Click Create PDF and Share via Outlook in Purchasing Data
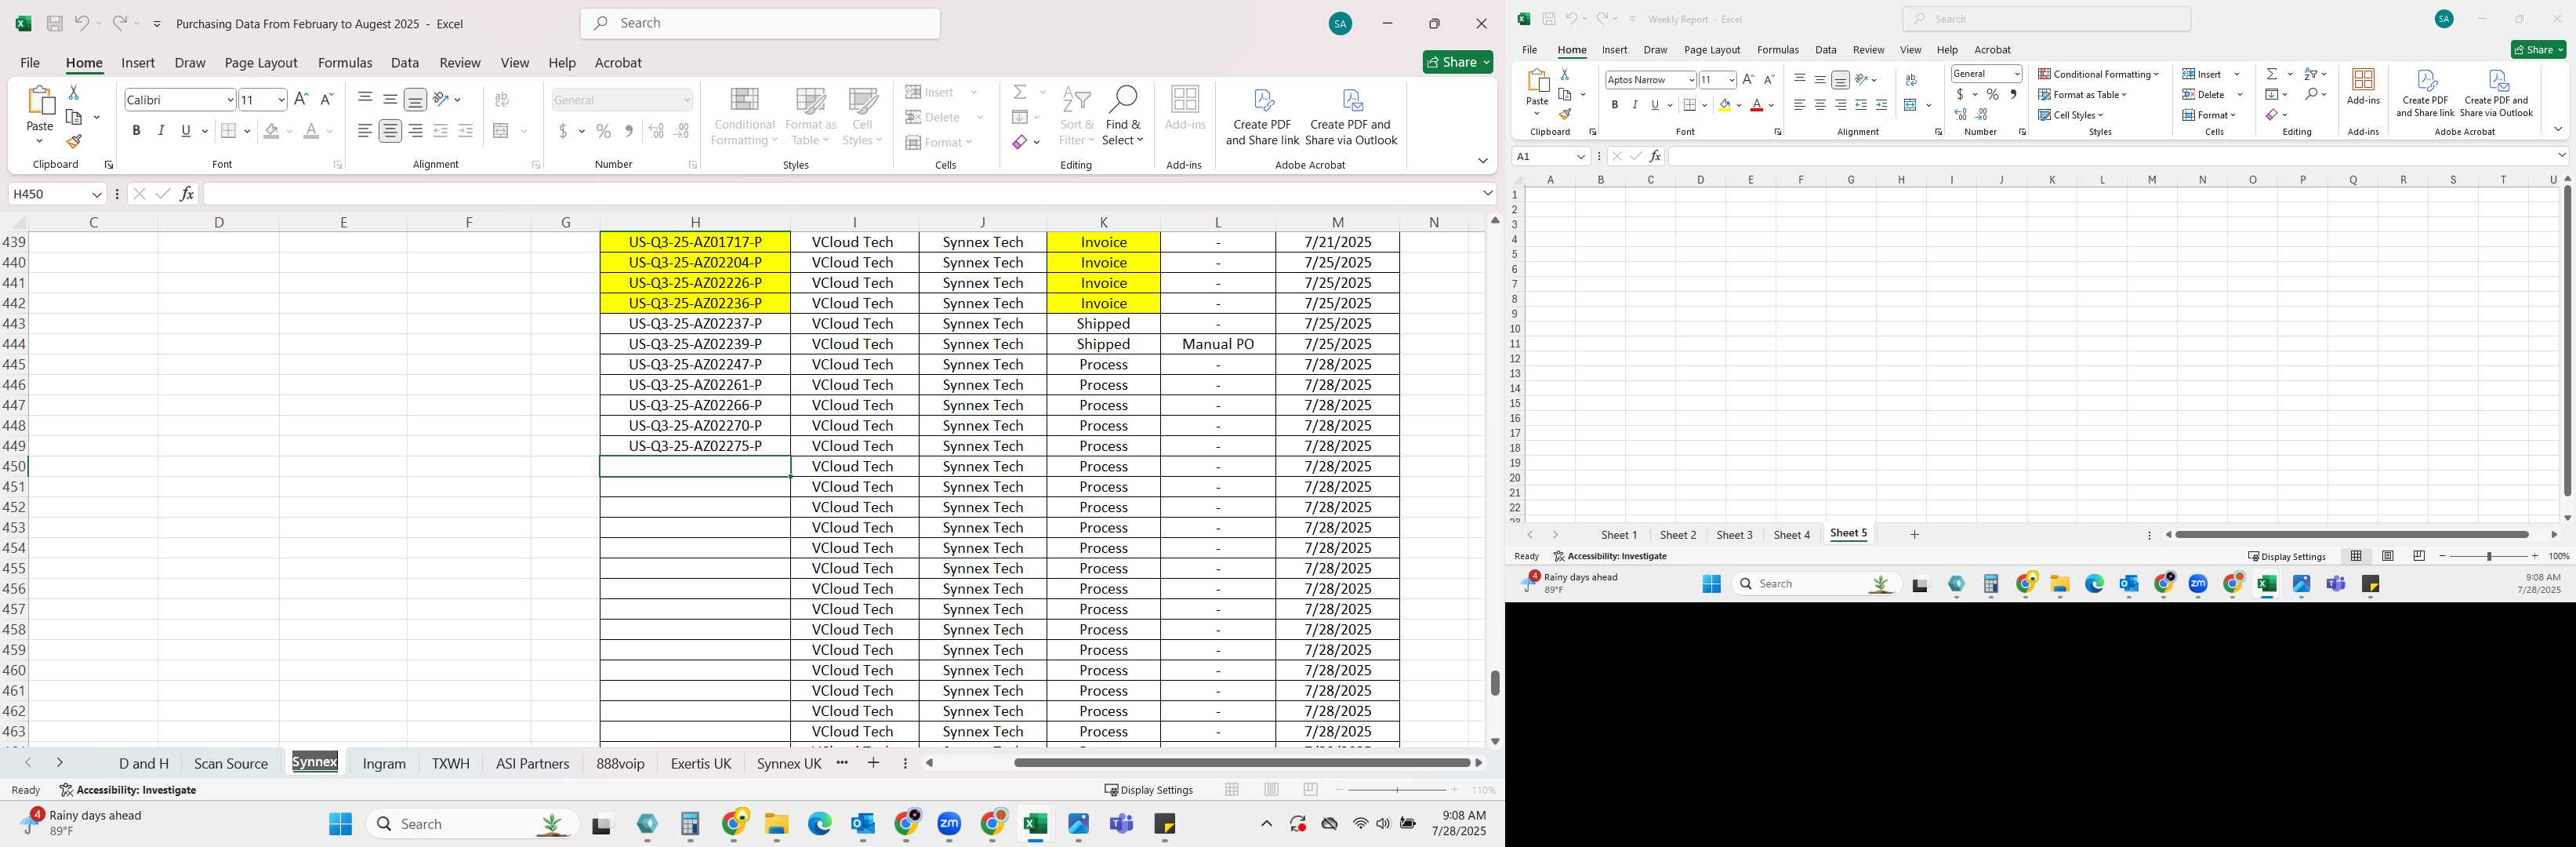 tap(1351, 117)
